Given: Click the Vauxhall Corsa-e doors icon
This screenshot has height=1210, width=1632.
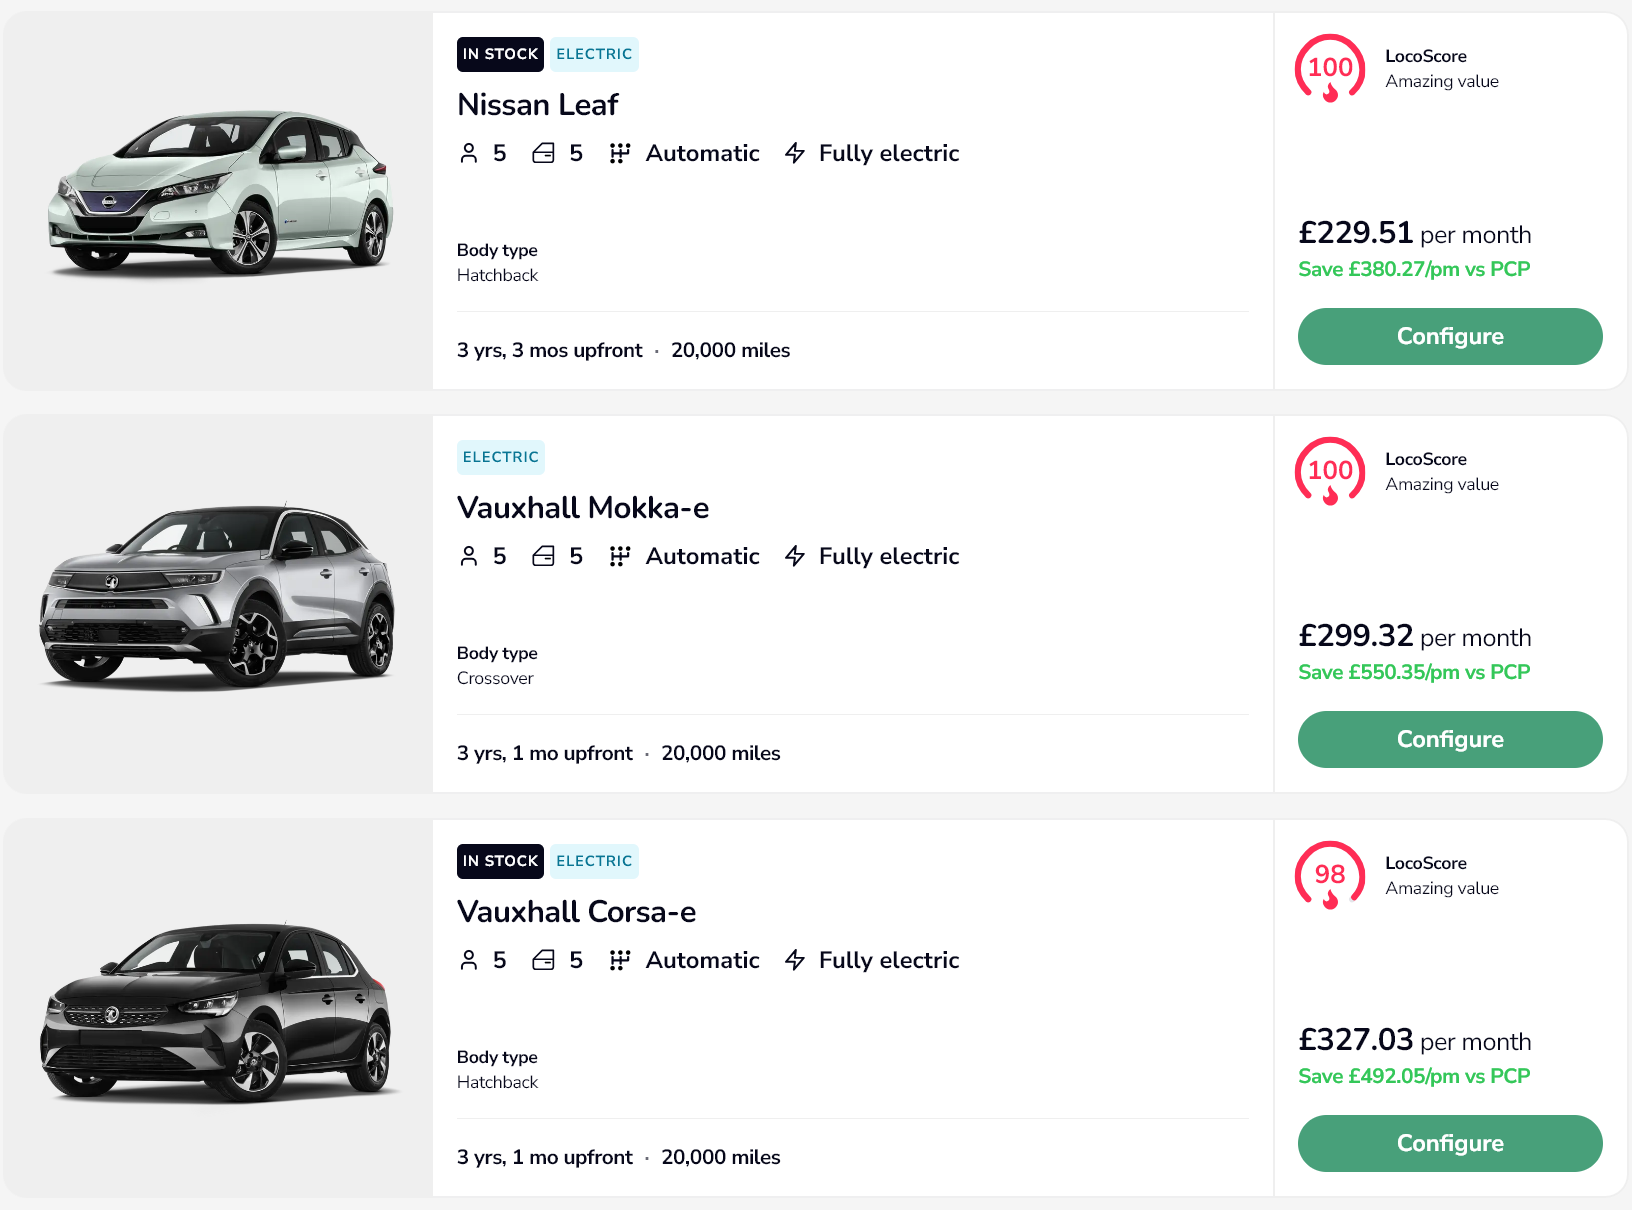Looking at the screenshot, I should [543, 960].
